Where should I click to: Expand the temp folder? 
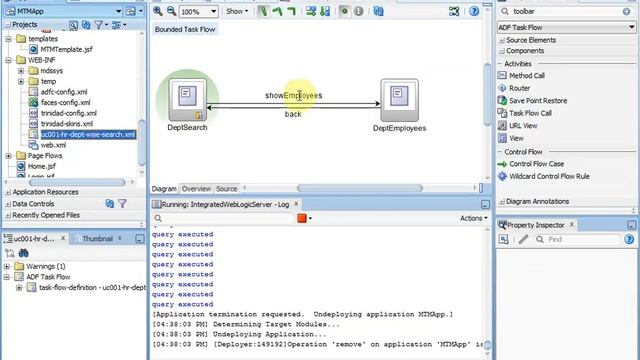click(21, 82)
